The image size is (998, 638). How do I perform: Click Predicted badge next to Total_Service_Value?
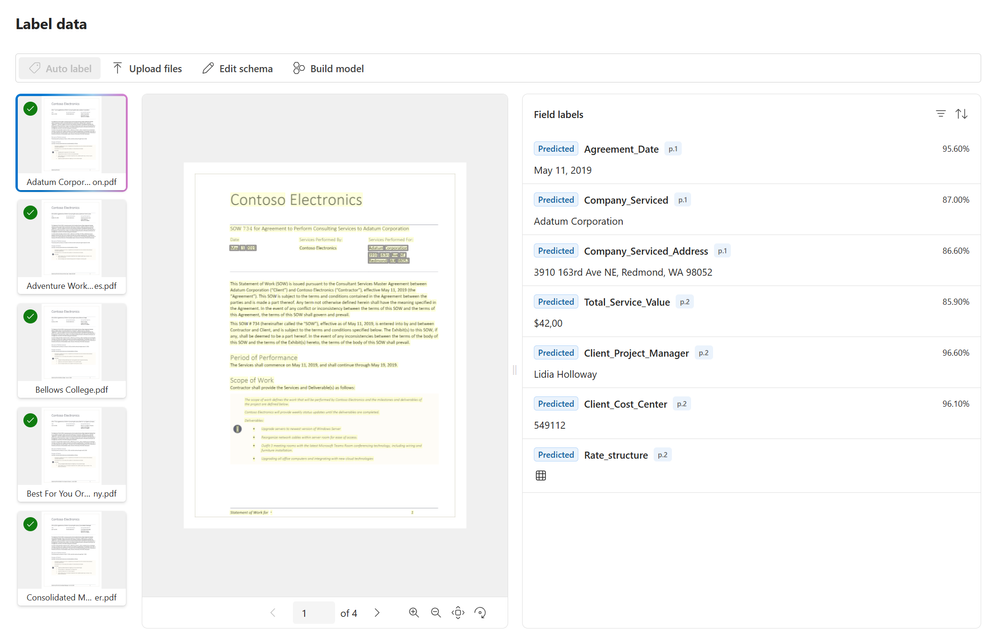(x=556, y=301)
